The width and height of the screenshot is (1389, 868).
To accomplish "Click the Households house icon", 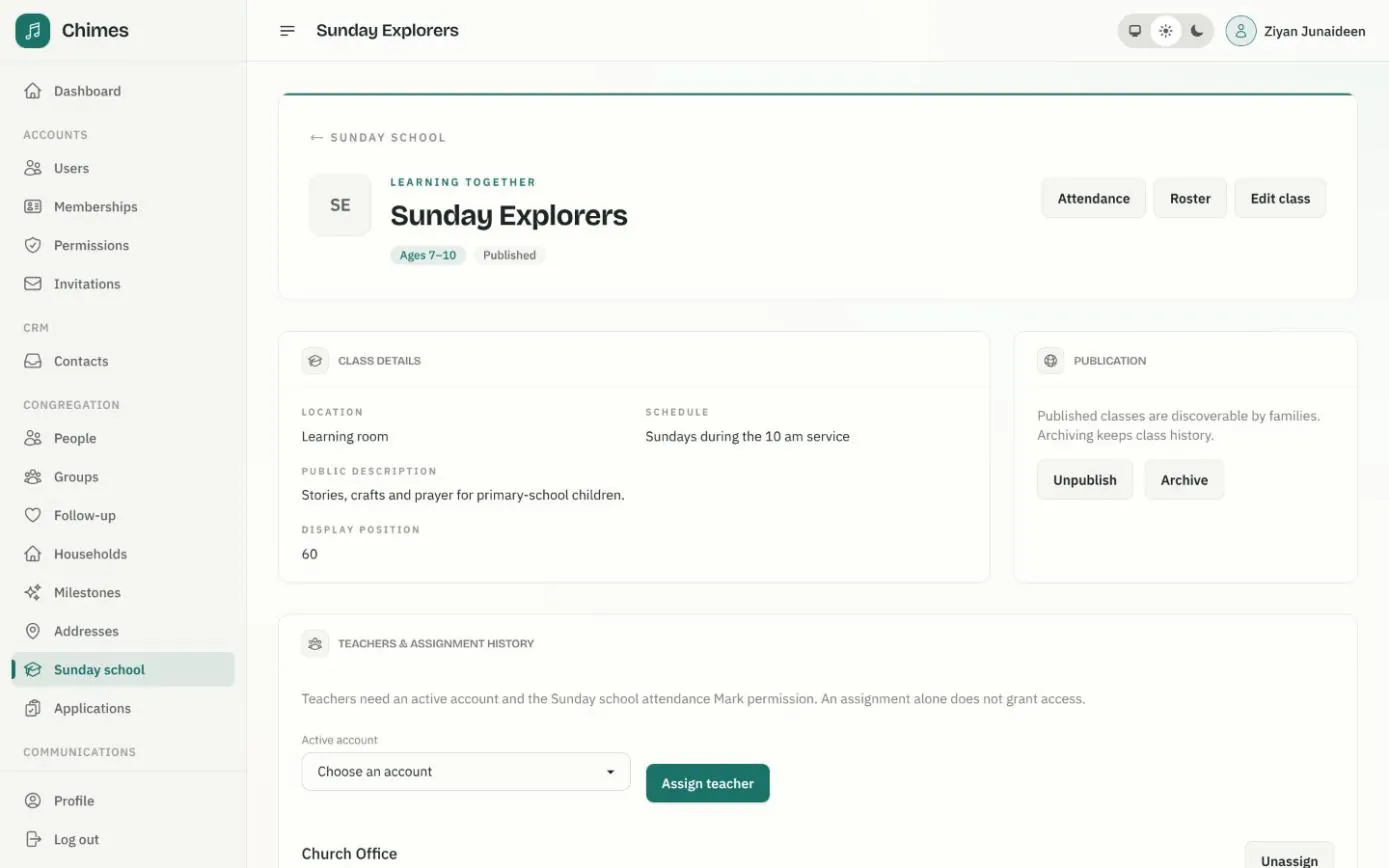I will pos(33,554).
